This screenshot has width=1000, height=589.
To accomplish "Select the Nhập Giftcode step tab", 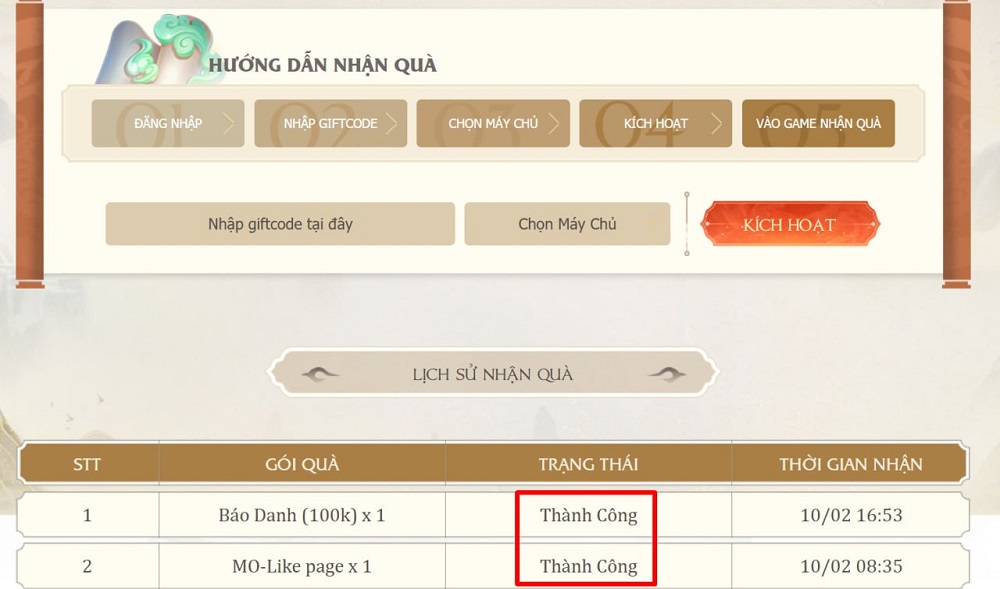I will coord(330,123).
